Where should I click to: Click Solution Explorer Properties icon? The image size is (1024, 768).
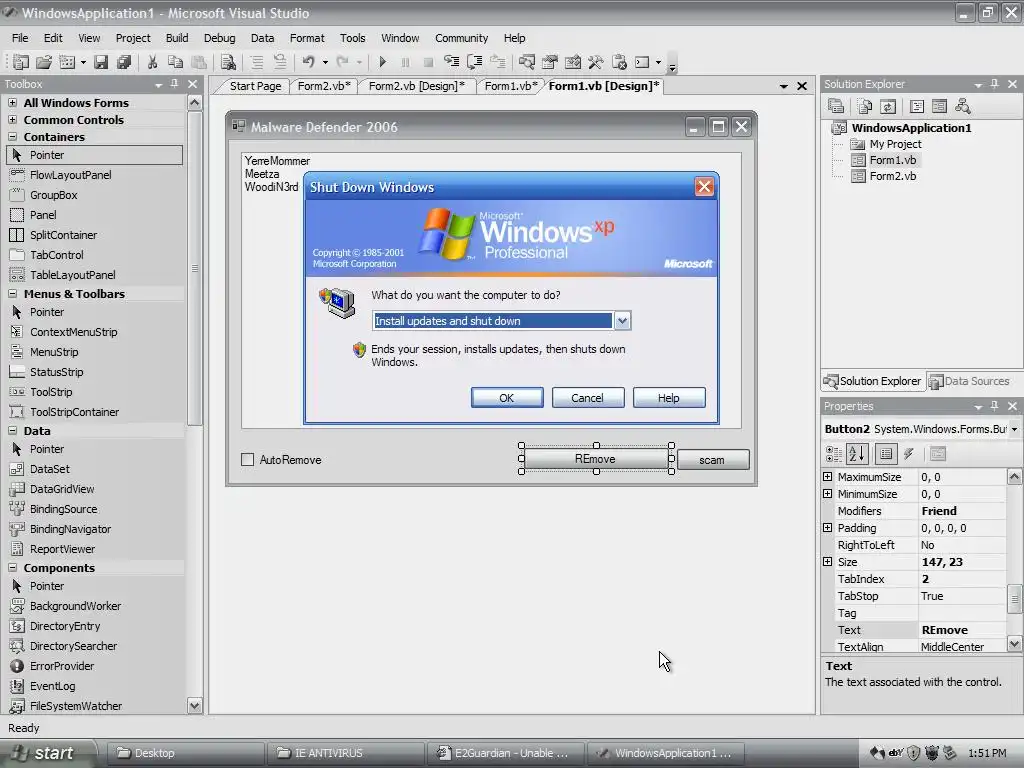[835, 106]
